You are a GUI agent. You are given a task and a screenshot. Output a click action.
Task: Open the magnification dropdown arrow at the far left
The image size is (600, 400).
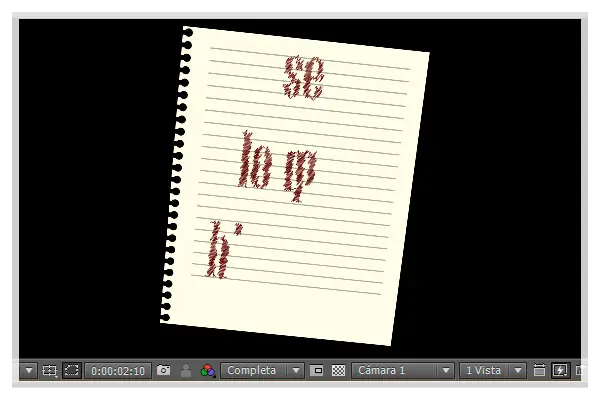[29, 371]
